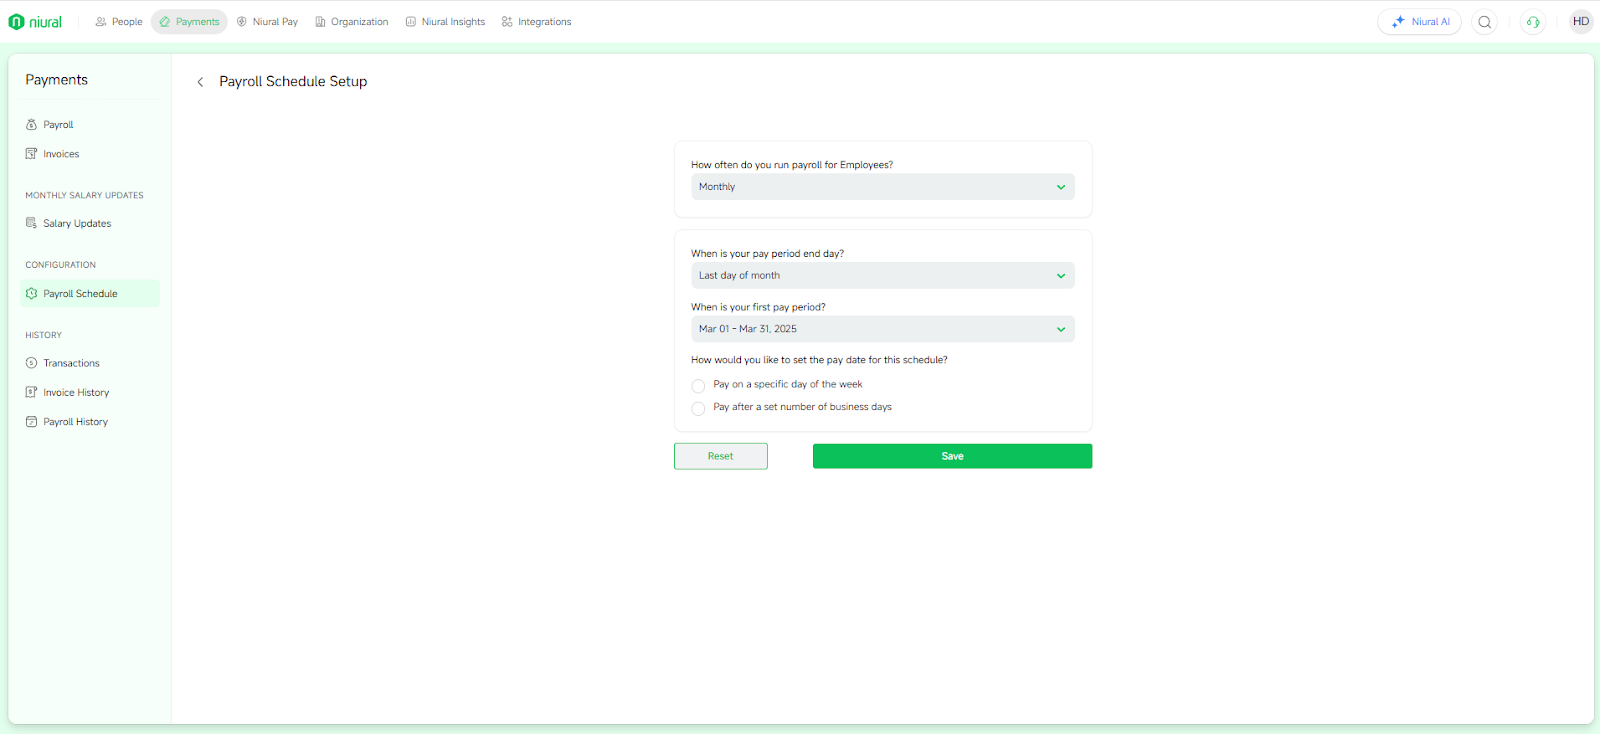Open the Payments tab

[x=189, y=22]
